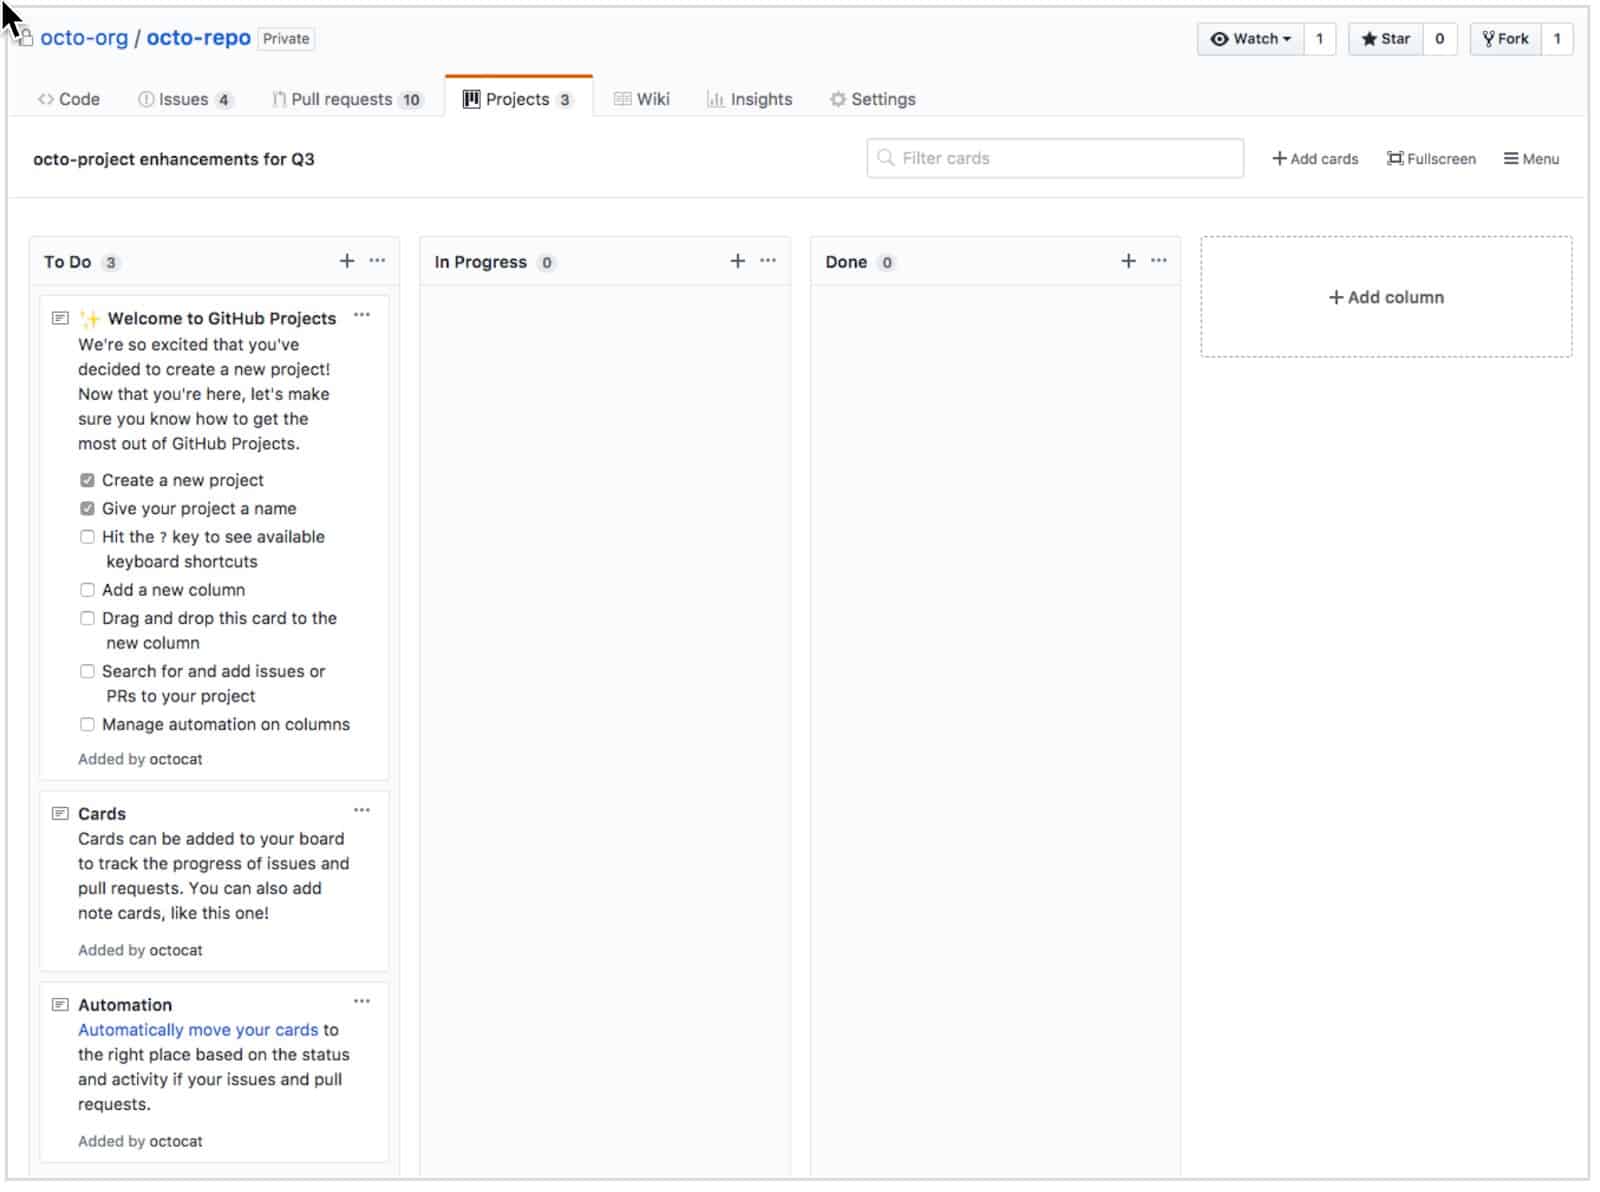
Task: Check Create a new project checkbox
Action: tap(87, 480)
